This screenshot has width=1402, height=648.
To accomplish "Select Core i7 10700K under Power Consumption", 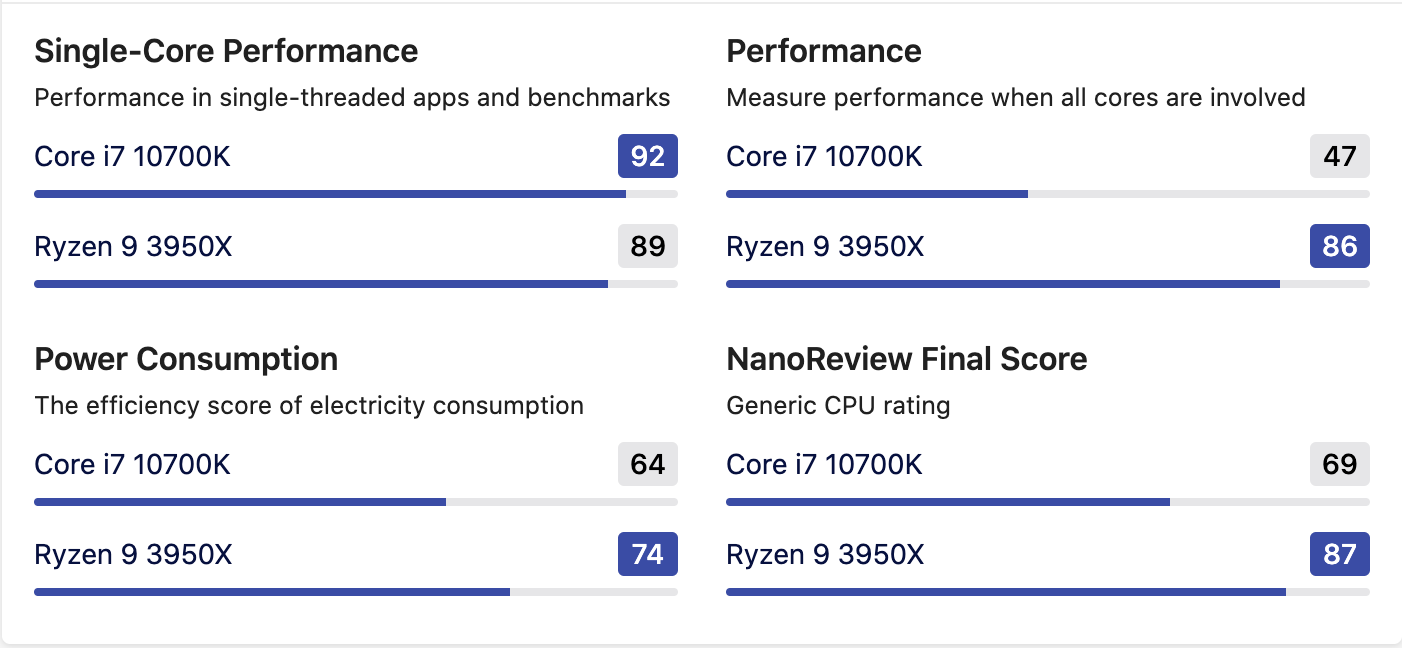I will point(132,465).
